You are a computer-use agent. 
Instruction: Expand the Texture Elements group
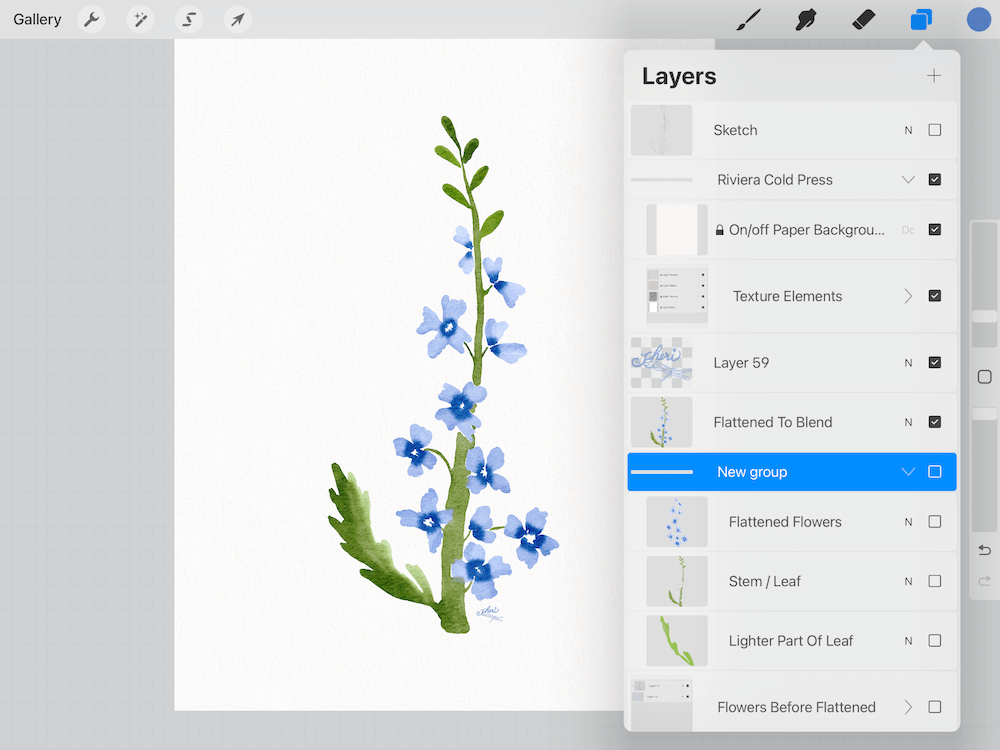[x=908, y=296]
